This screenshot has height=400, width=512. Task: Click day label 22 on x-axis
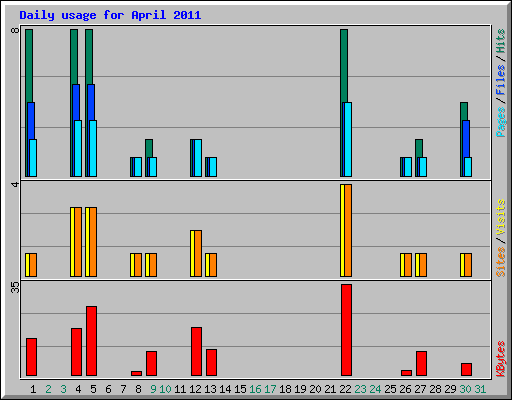tap(345, 389)
